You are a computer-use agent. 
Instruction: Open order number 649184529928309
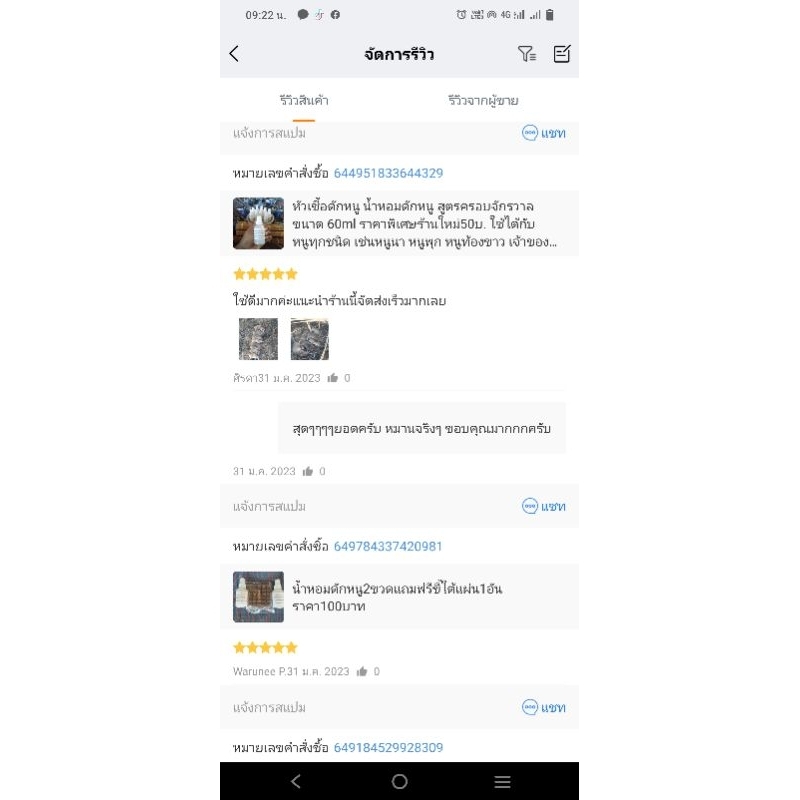point(388,747)
